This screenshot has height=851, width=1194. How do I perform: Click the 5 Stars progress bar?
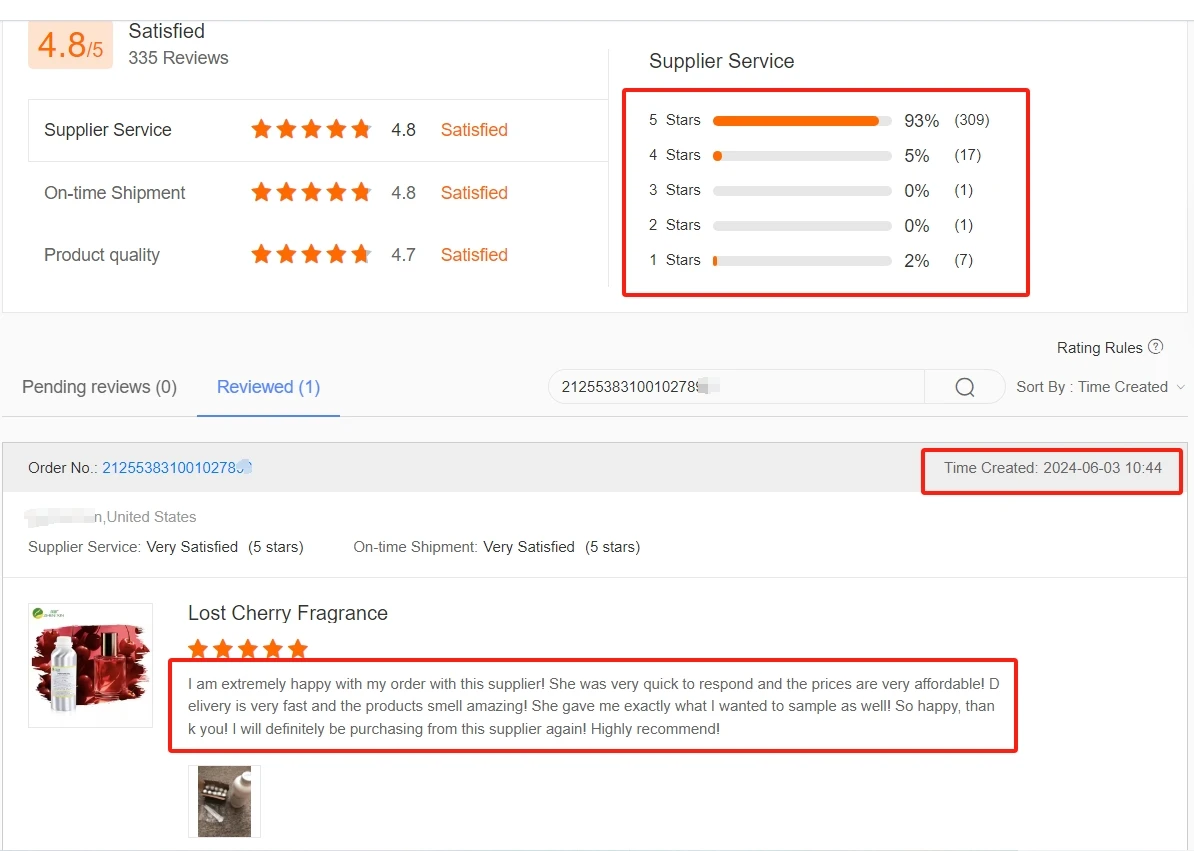pyautogui.click(x=801, y=121)
